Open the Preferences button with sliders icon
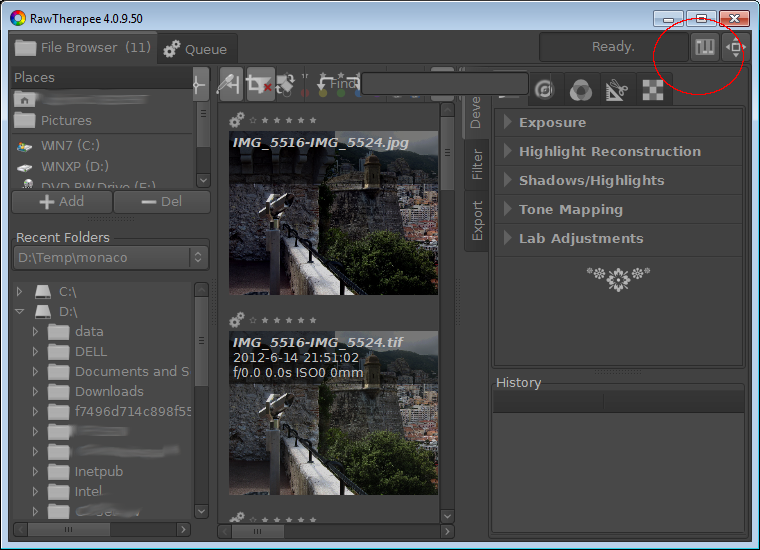The image size is (760, 550). pos(704,47)
